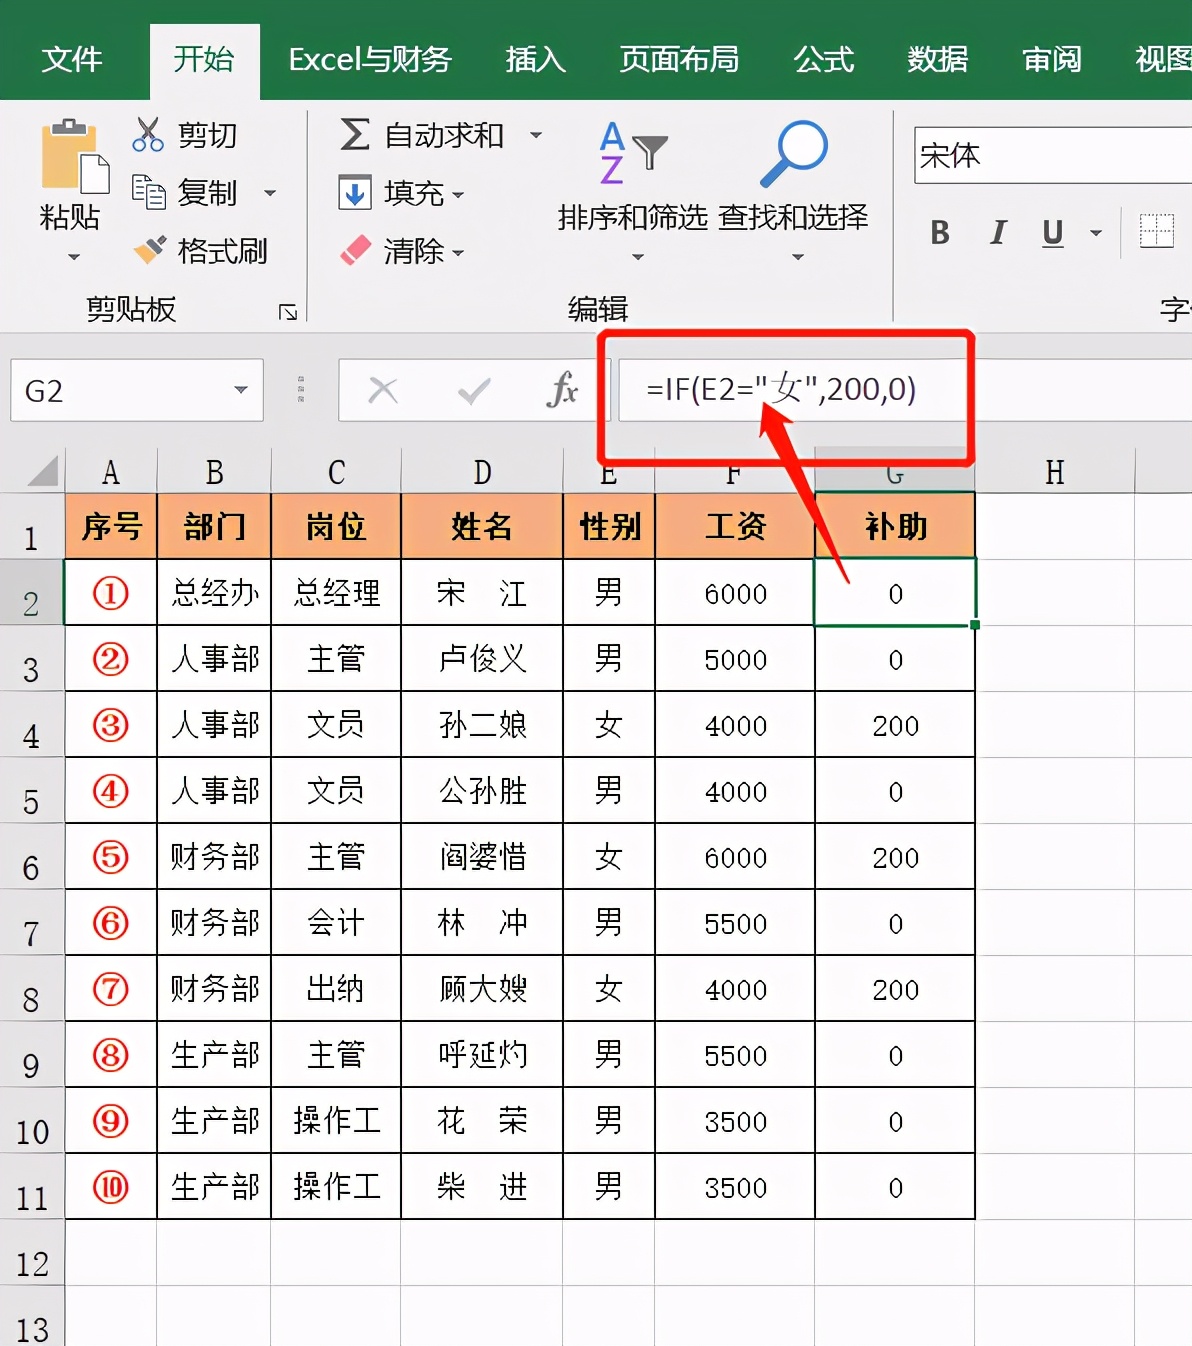
Task: Select cell containing 阎婆惜
Action: pyautogui.click(x=482, y=857)
